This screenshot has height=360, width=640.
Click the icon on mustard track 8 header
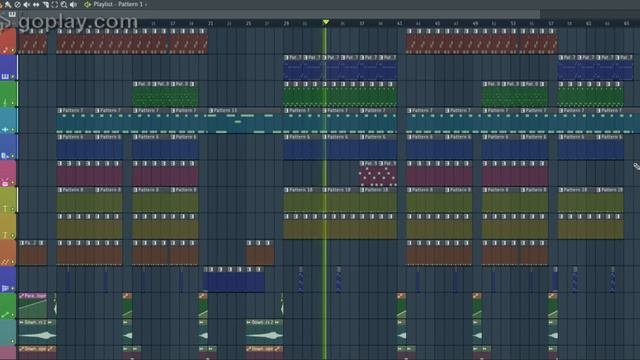pyautogui.click(x=5, y=235)
